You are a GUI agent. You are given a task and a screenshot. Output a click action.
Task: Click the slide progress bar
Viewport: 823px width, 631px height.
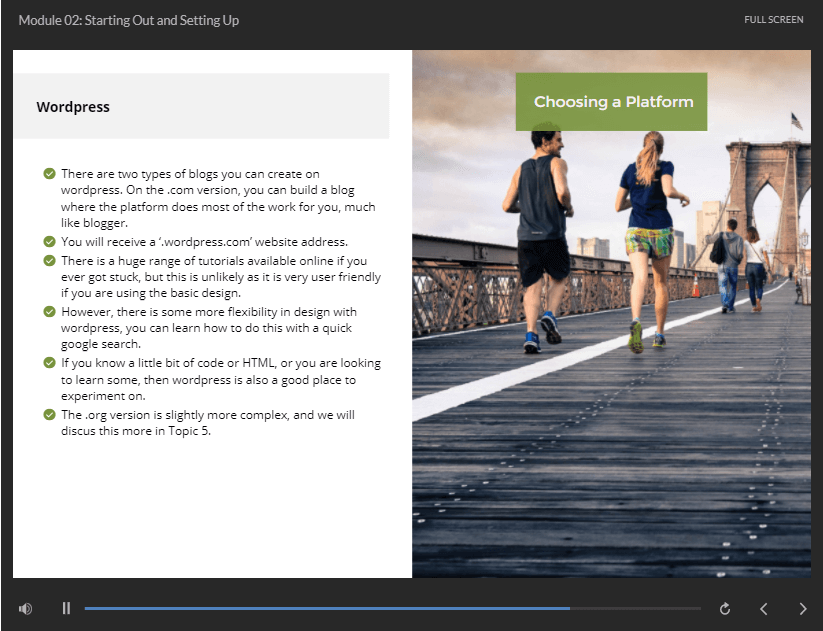coord(392,608)
